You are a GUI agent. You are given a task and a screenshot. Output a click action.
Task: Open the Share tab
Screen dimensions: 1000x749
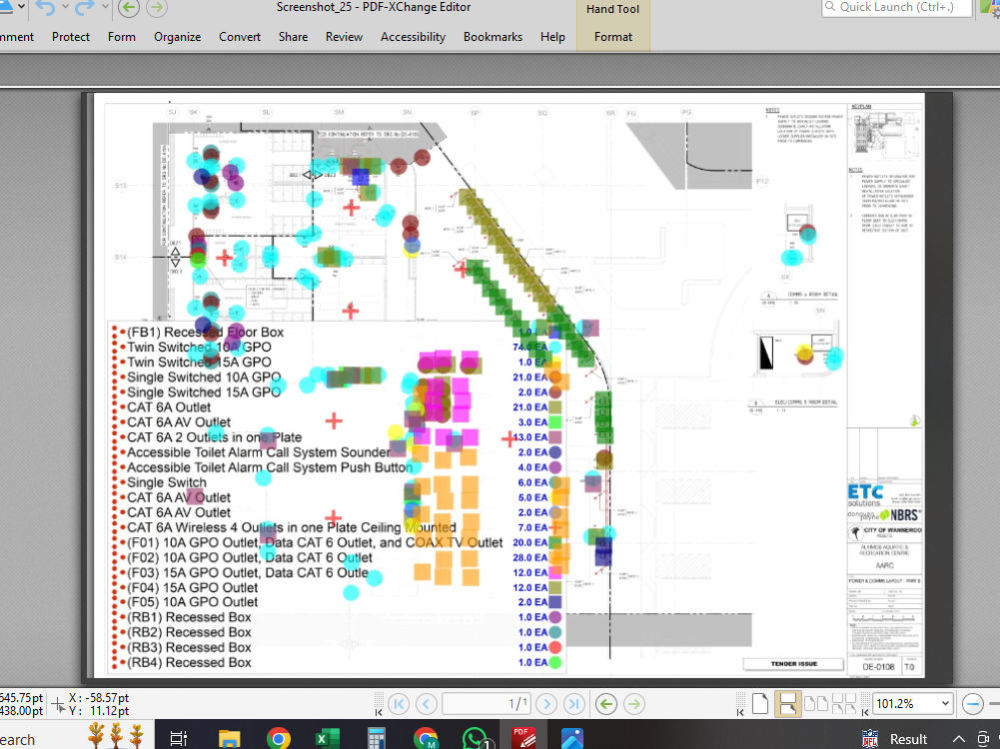pyautogui.click(x=293, y=37)
